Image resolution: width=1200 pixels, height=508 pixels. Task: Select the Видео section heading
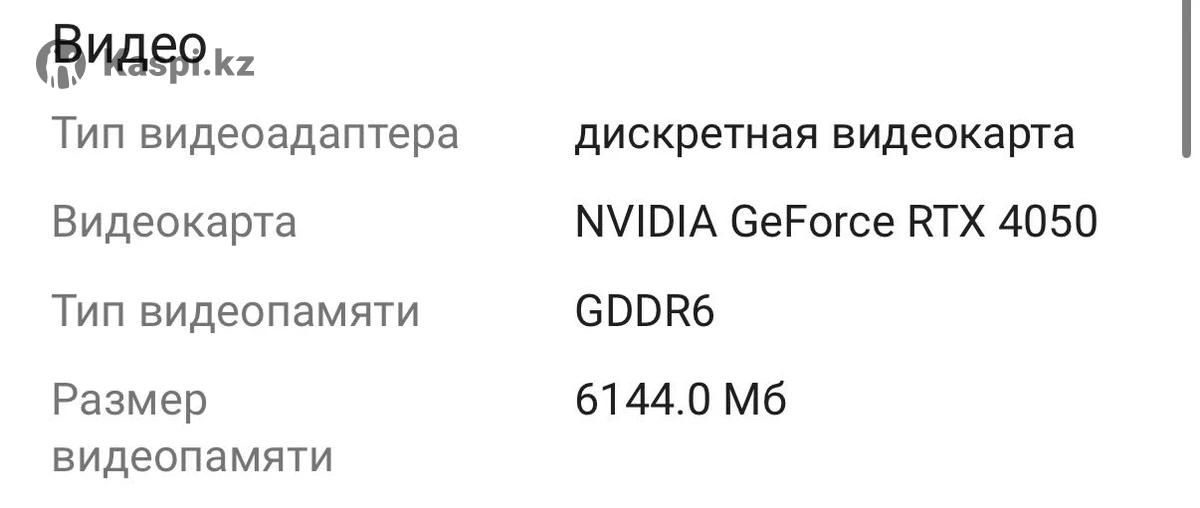click(x=130, y=42)
